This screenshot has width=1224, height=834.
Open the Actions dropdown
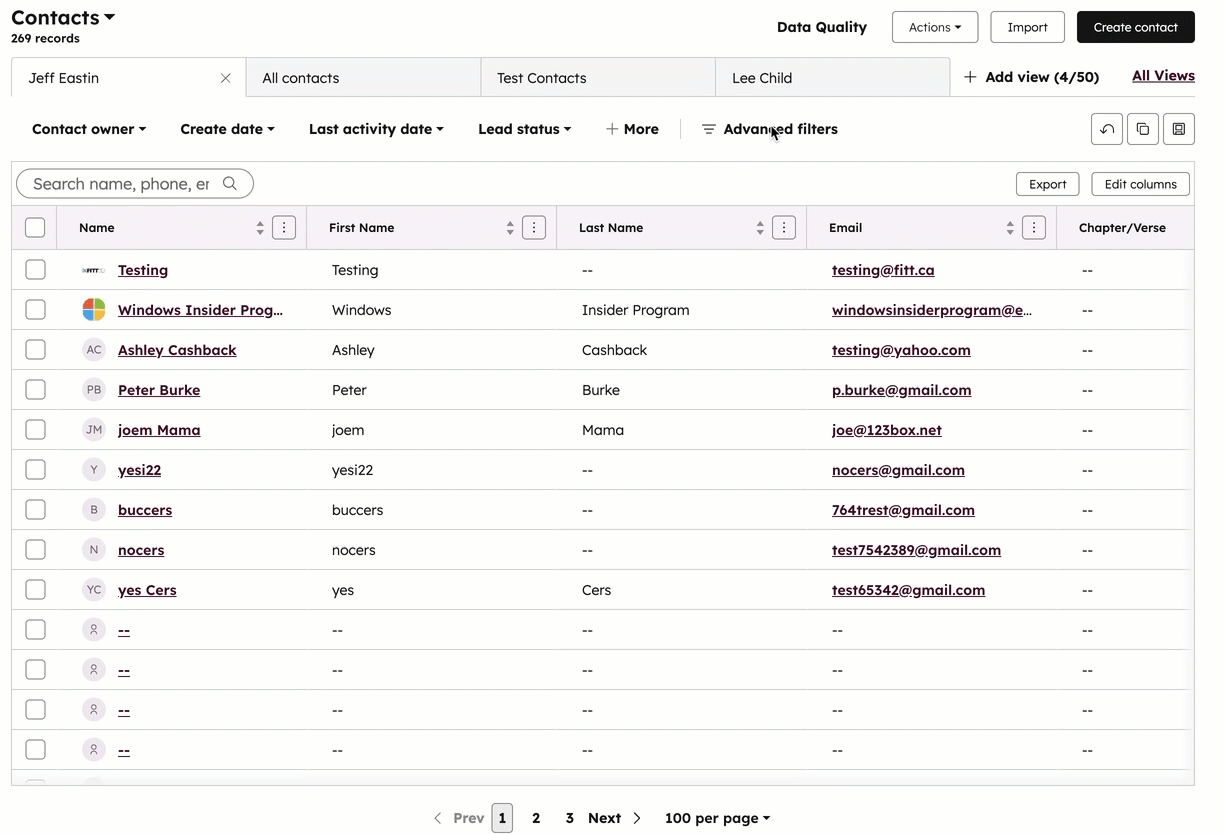(935, 27)
